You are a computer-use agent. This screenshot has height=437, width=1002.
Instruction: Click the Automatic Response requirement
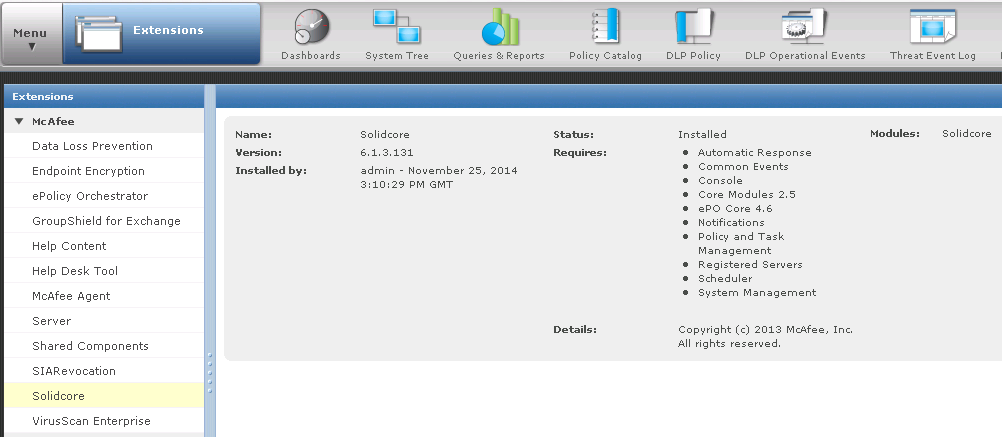point(754,152)
